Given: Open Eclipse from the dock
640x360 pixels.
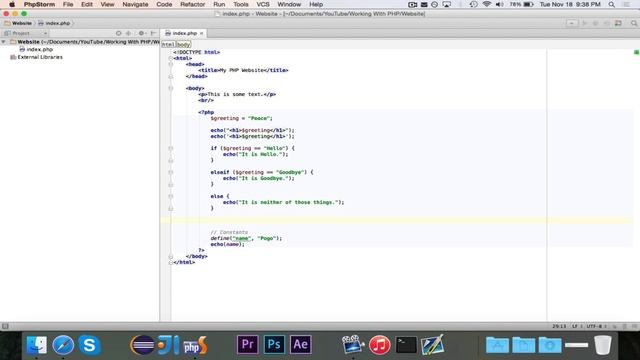Looking at the screenshot, I should pyautogui.click(x=142, y=345).
